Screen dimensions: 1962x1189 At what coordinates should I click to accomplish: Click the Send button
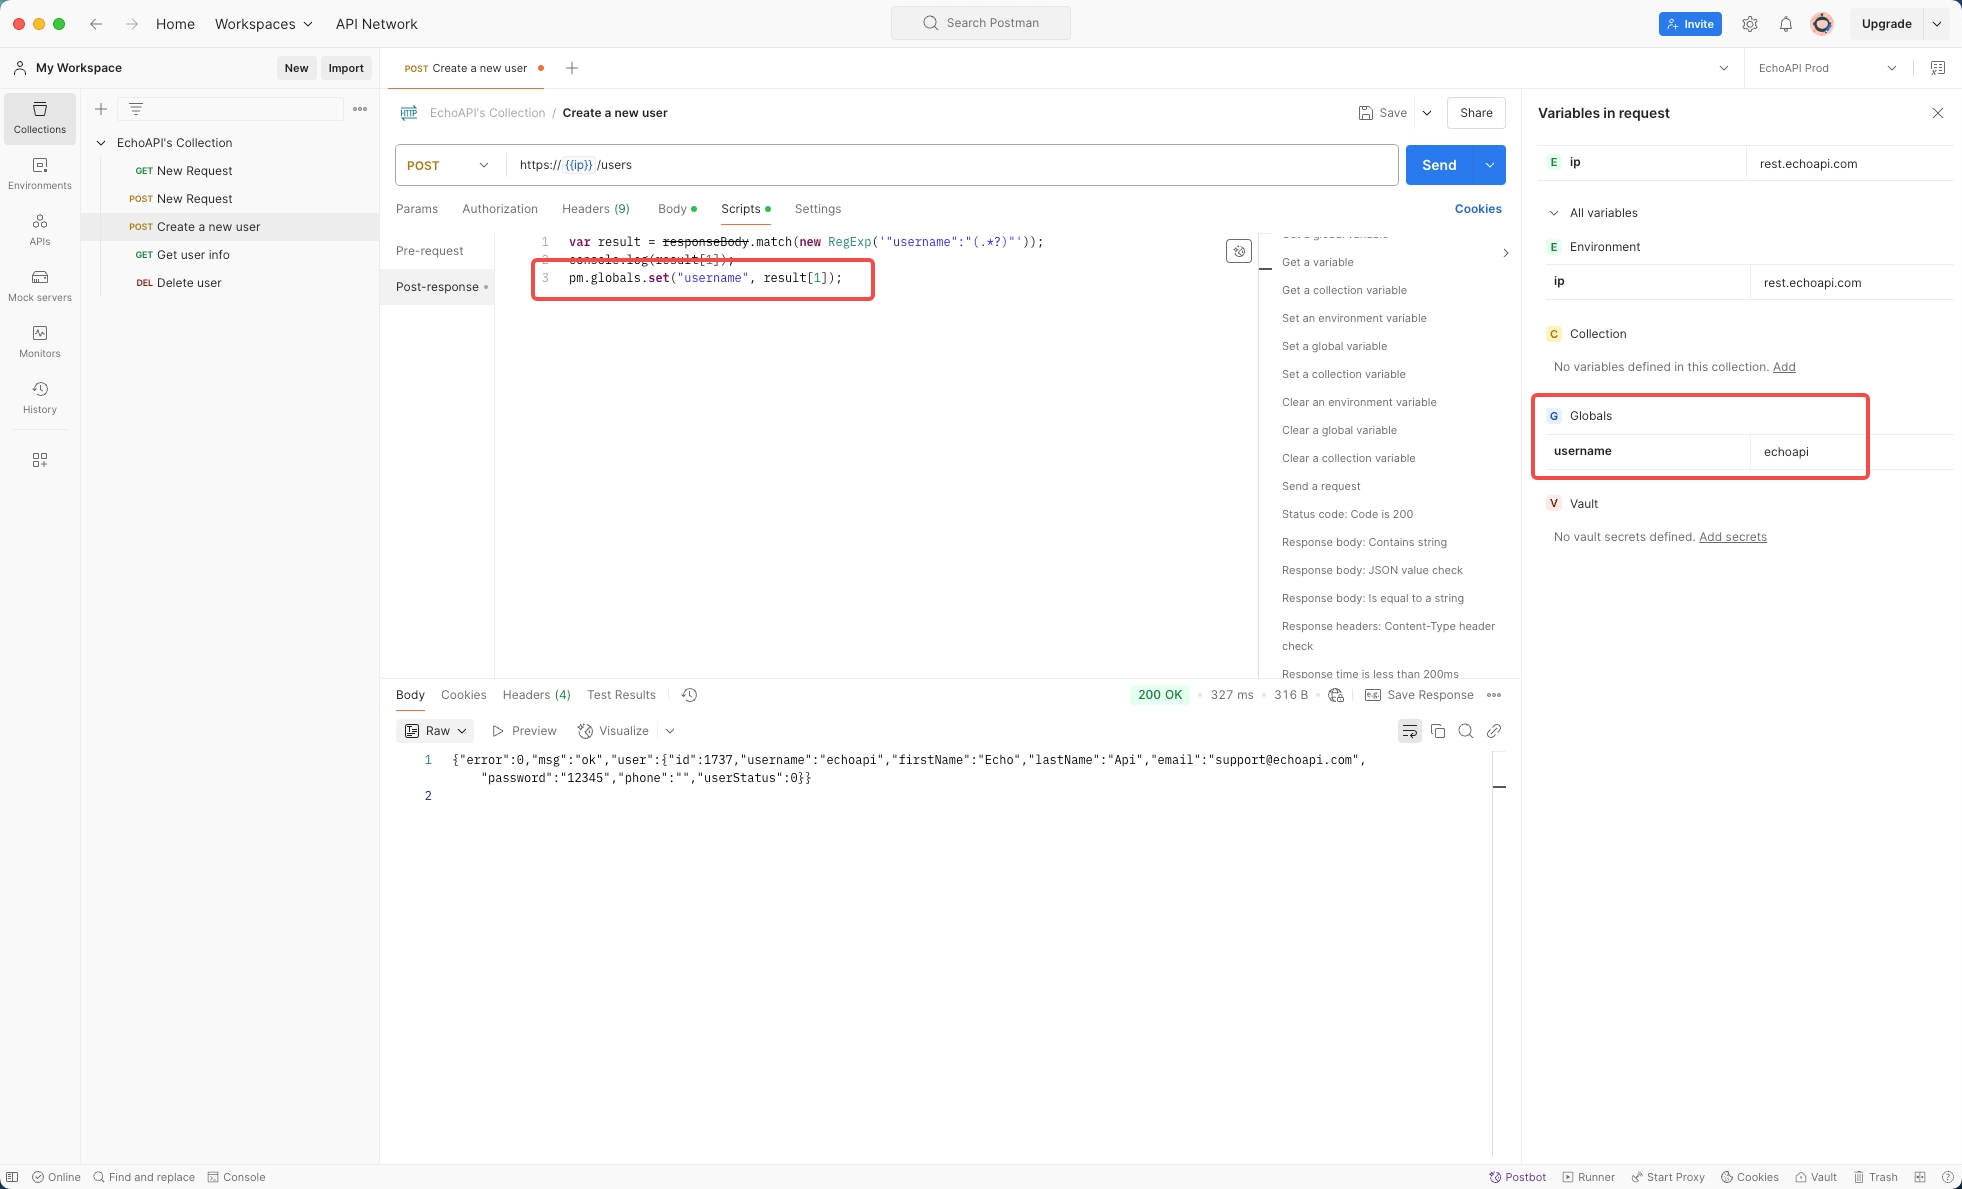1440,165
